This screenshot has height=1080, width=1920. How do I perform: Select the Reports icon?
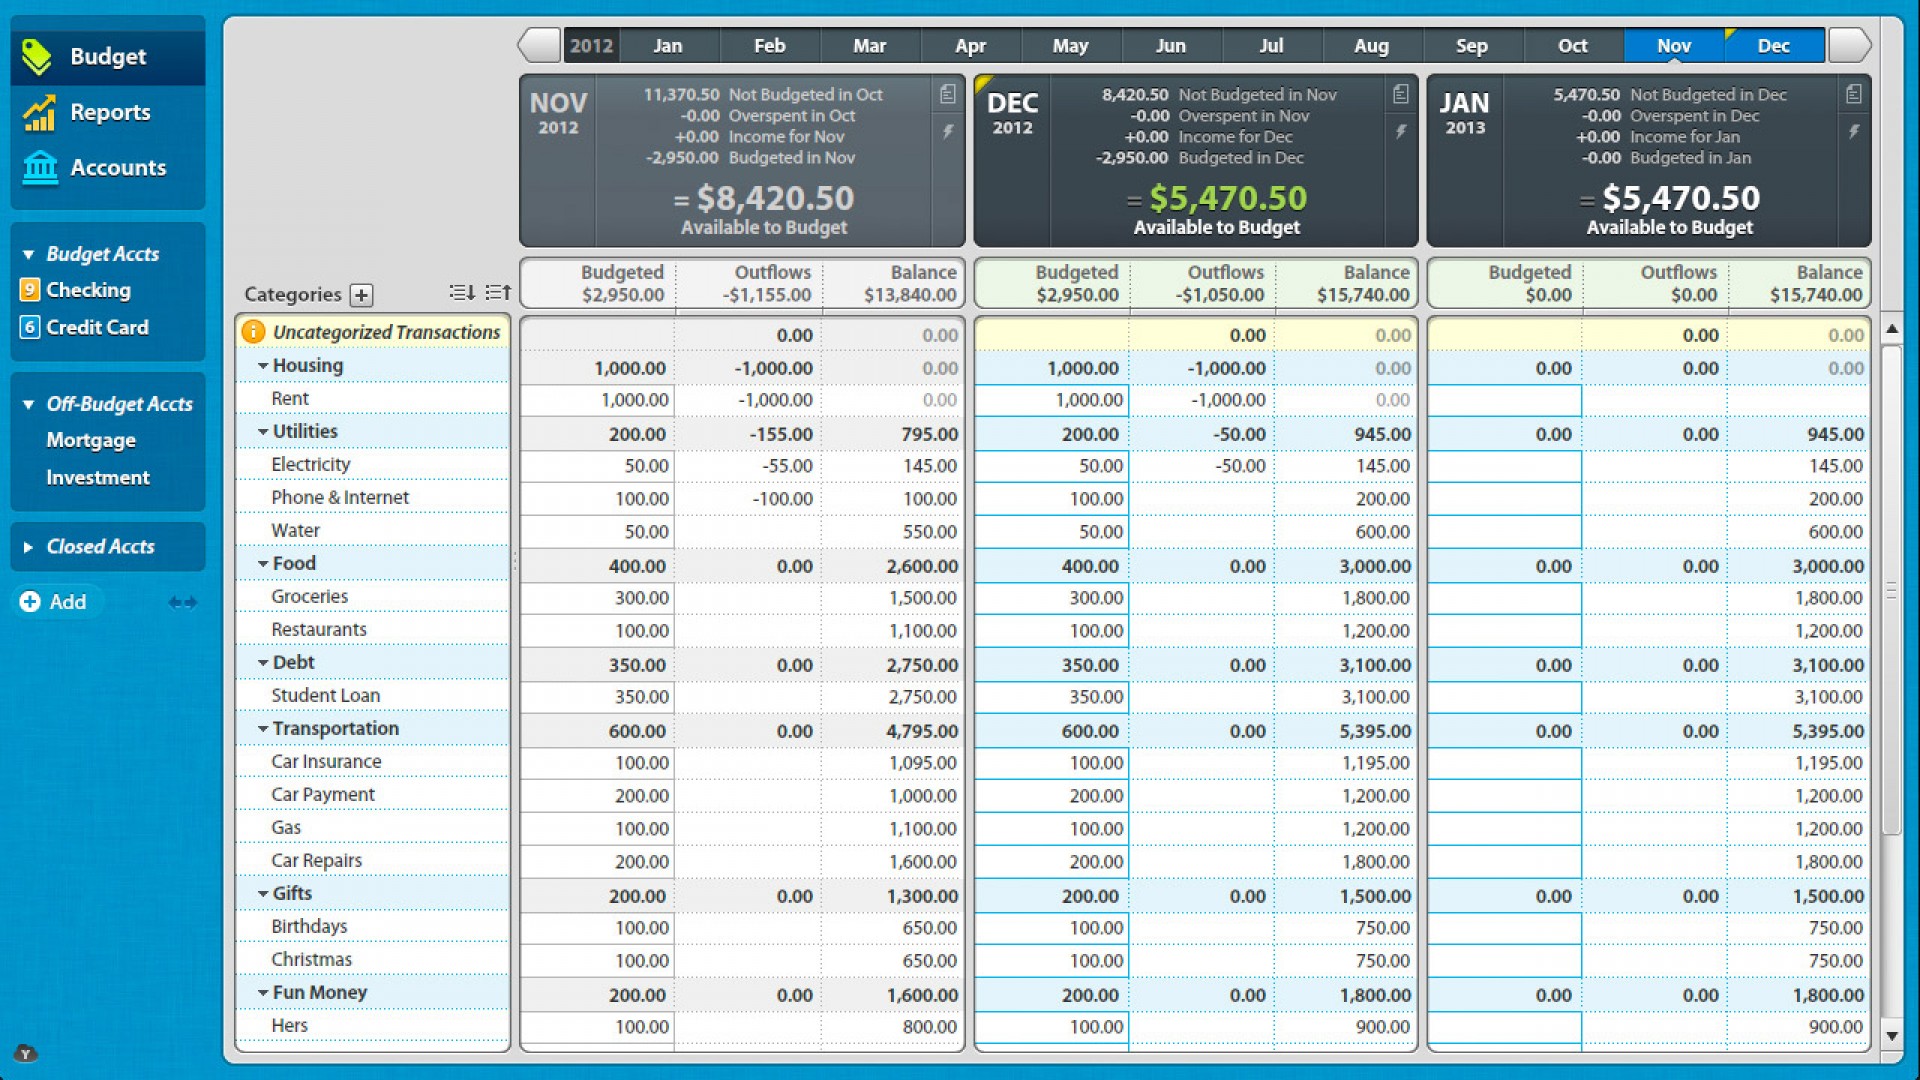pyautogui.click(x=38, y=112)
